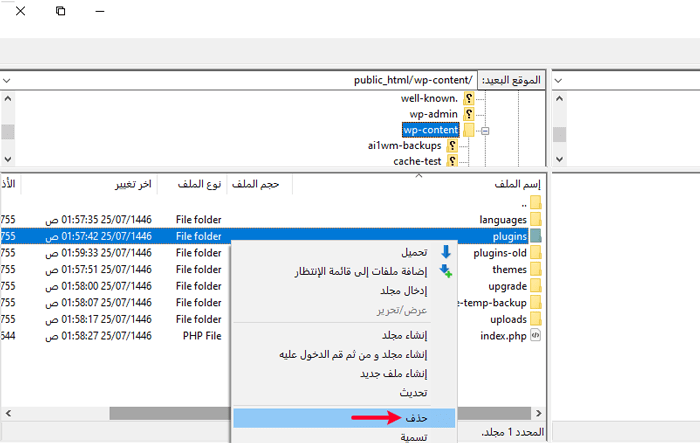Open the remote site path dropdown arrow

tap(8, 79)
